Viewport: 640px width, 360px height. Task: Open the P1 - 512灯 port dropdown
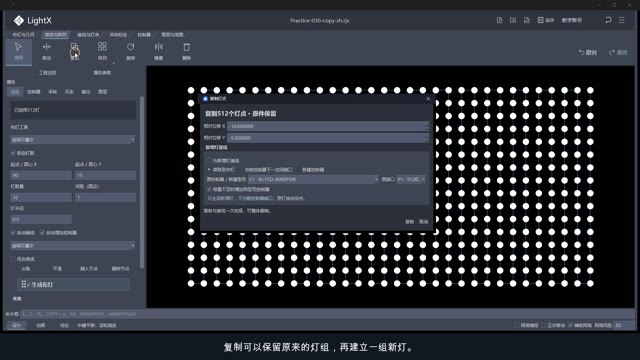tap(411, 179)
